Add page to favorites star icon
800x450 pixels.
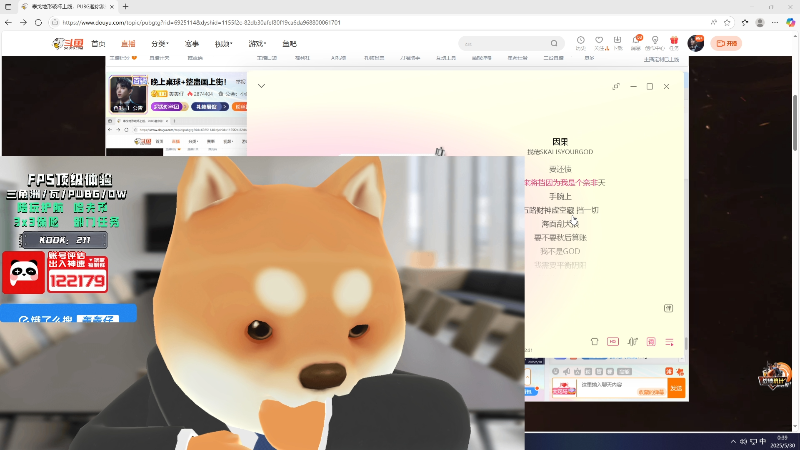[727, 22]
